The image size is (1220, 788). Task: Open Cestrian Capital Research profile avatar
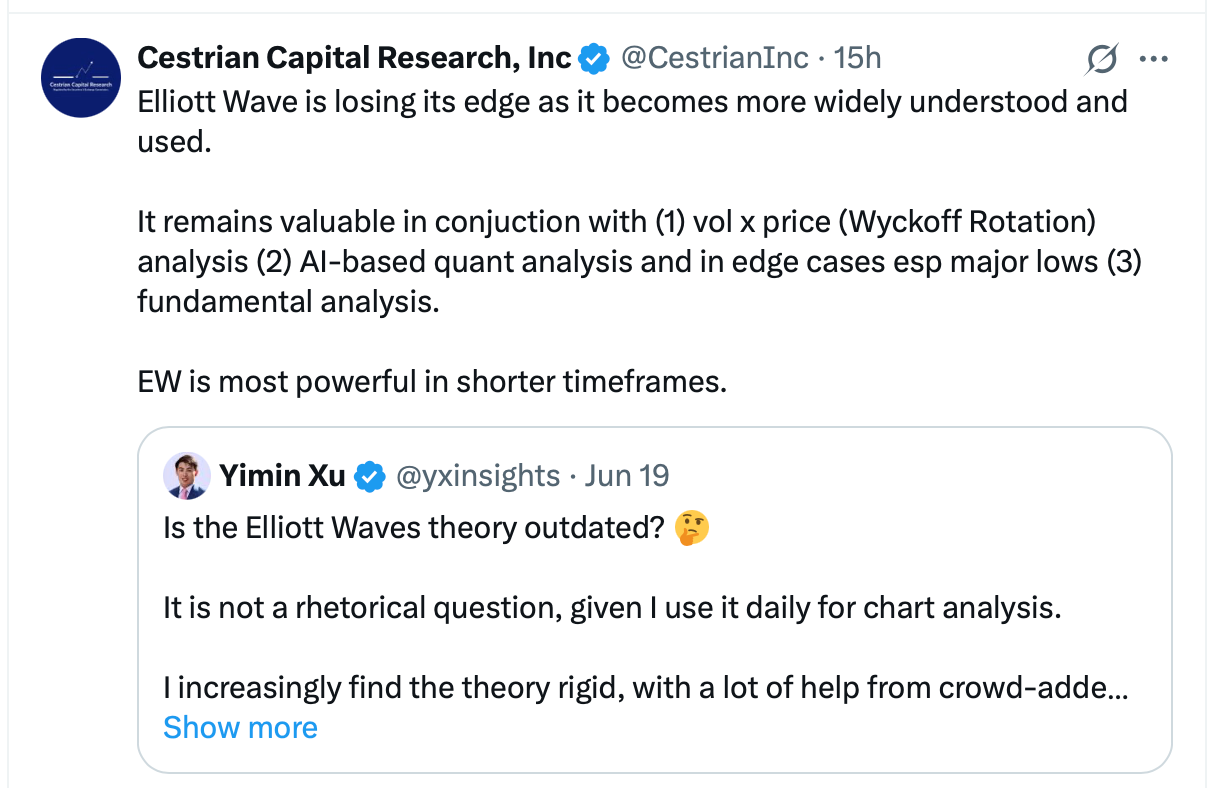point(80,77)
